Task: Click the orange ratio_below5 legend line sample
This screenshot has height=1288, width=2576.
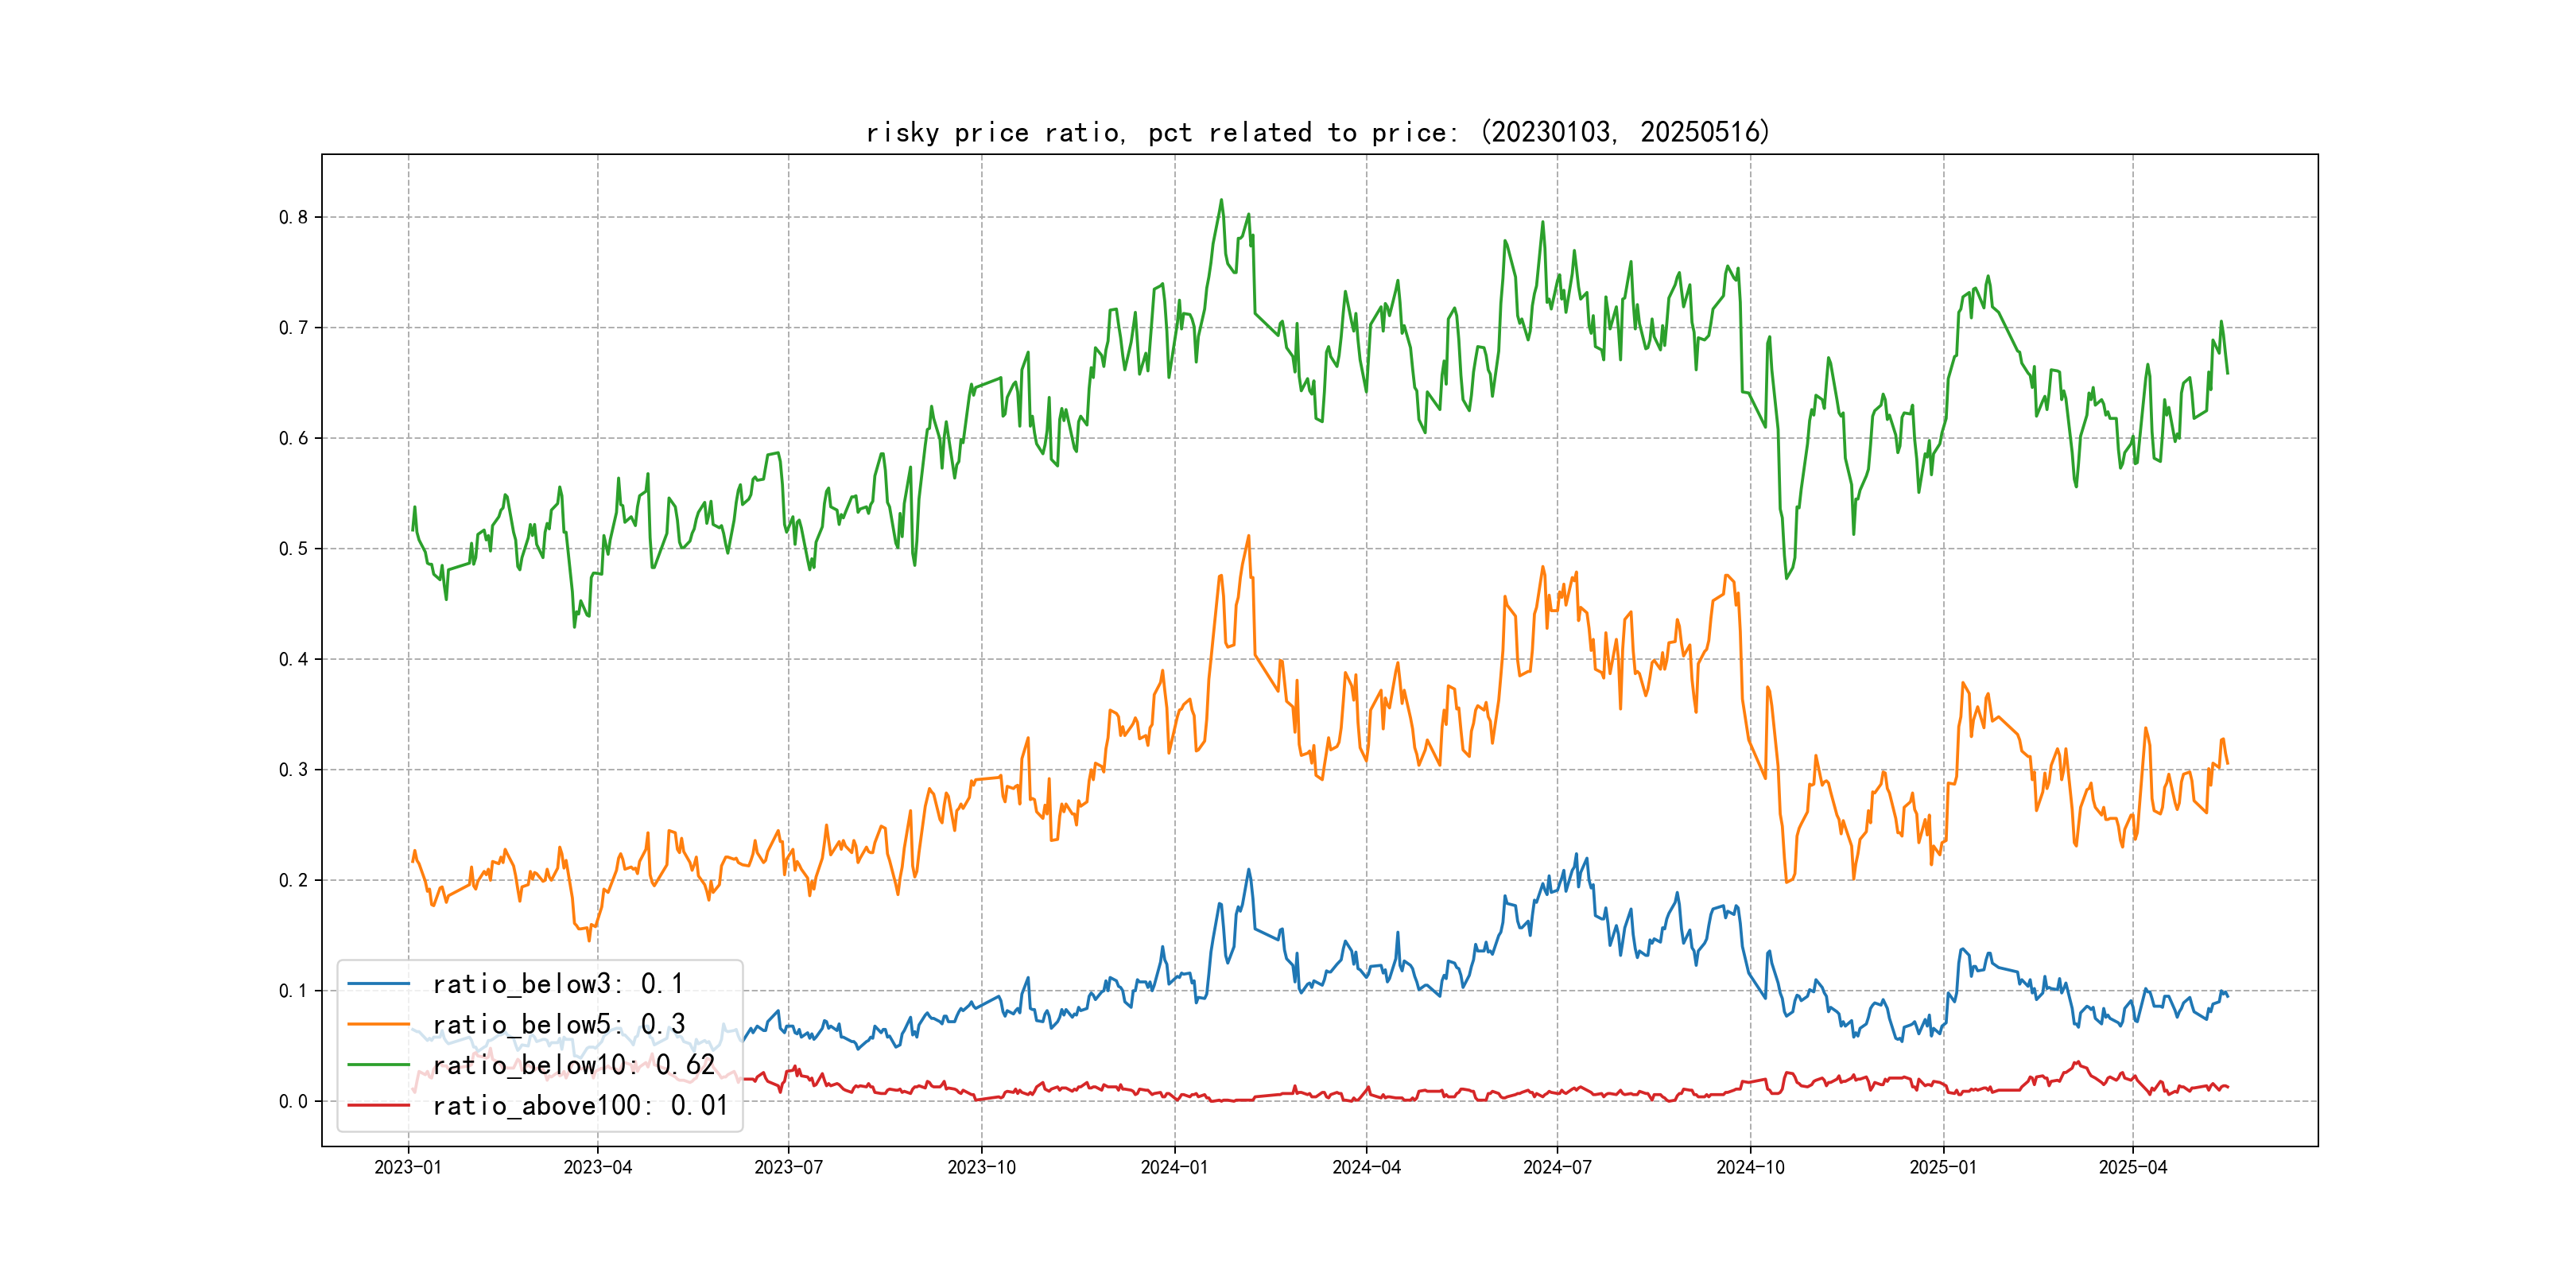Action: point(378,1024)
